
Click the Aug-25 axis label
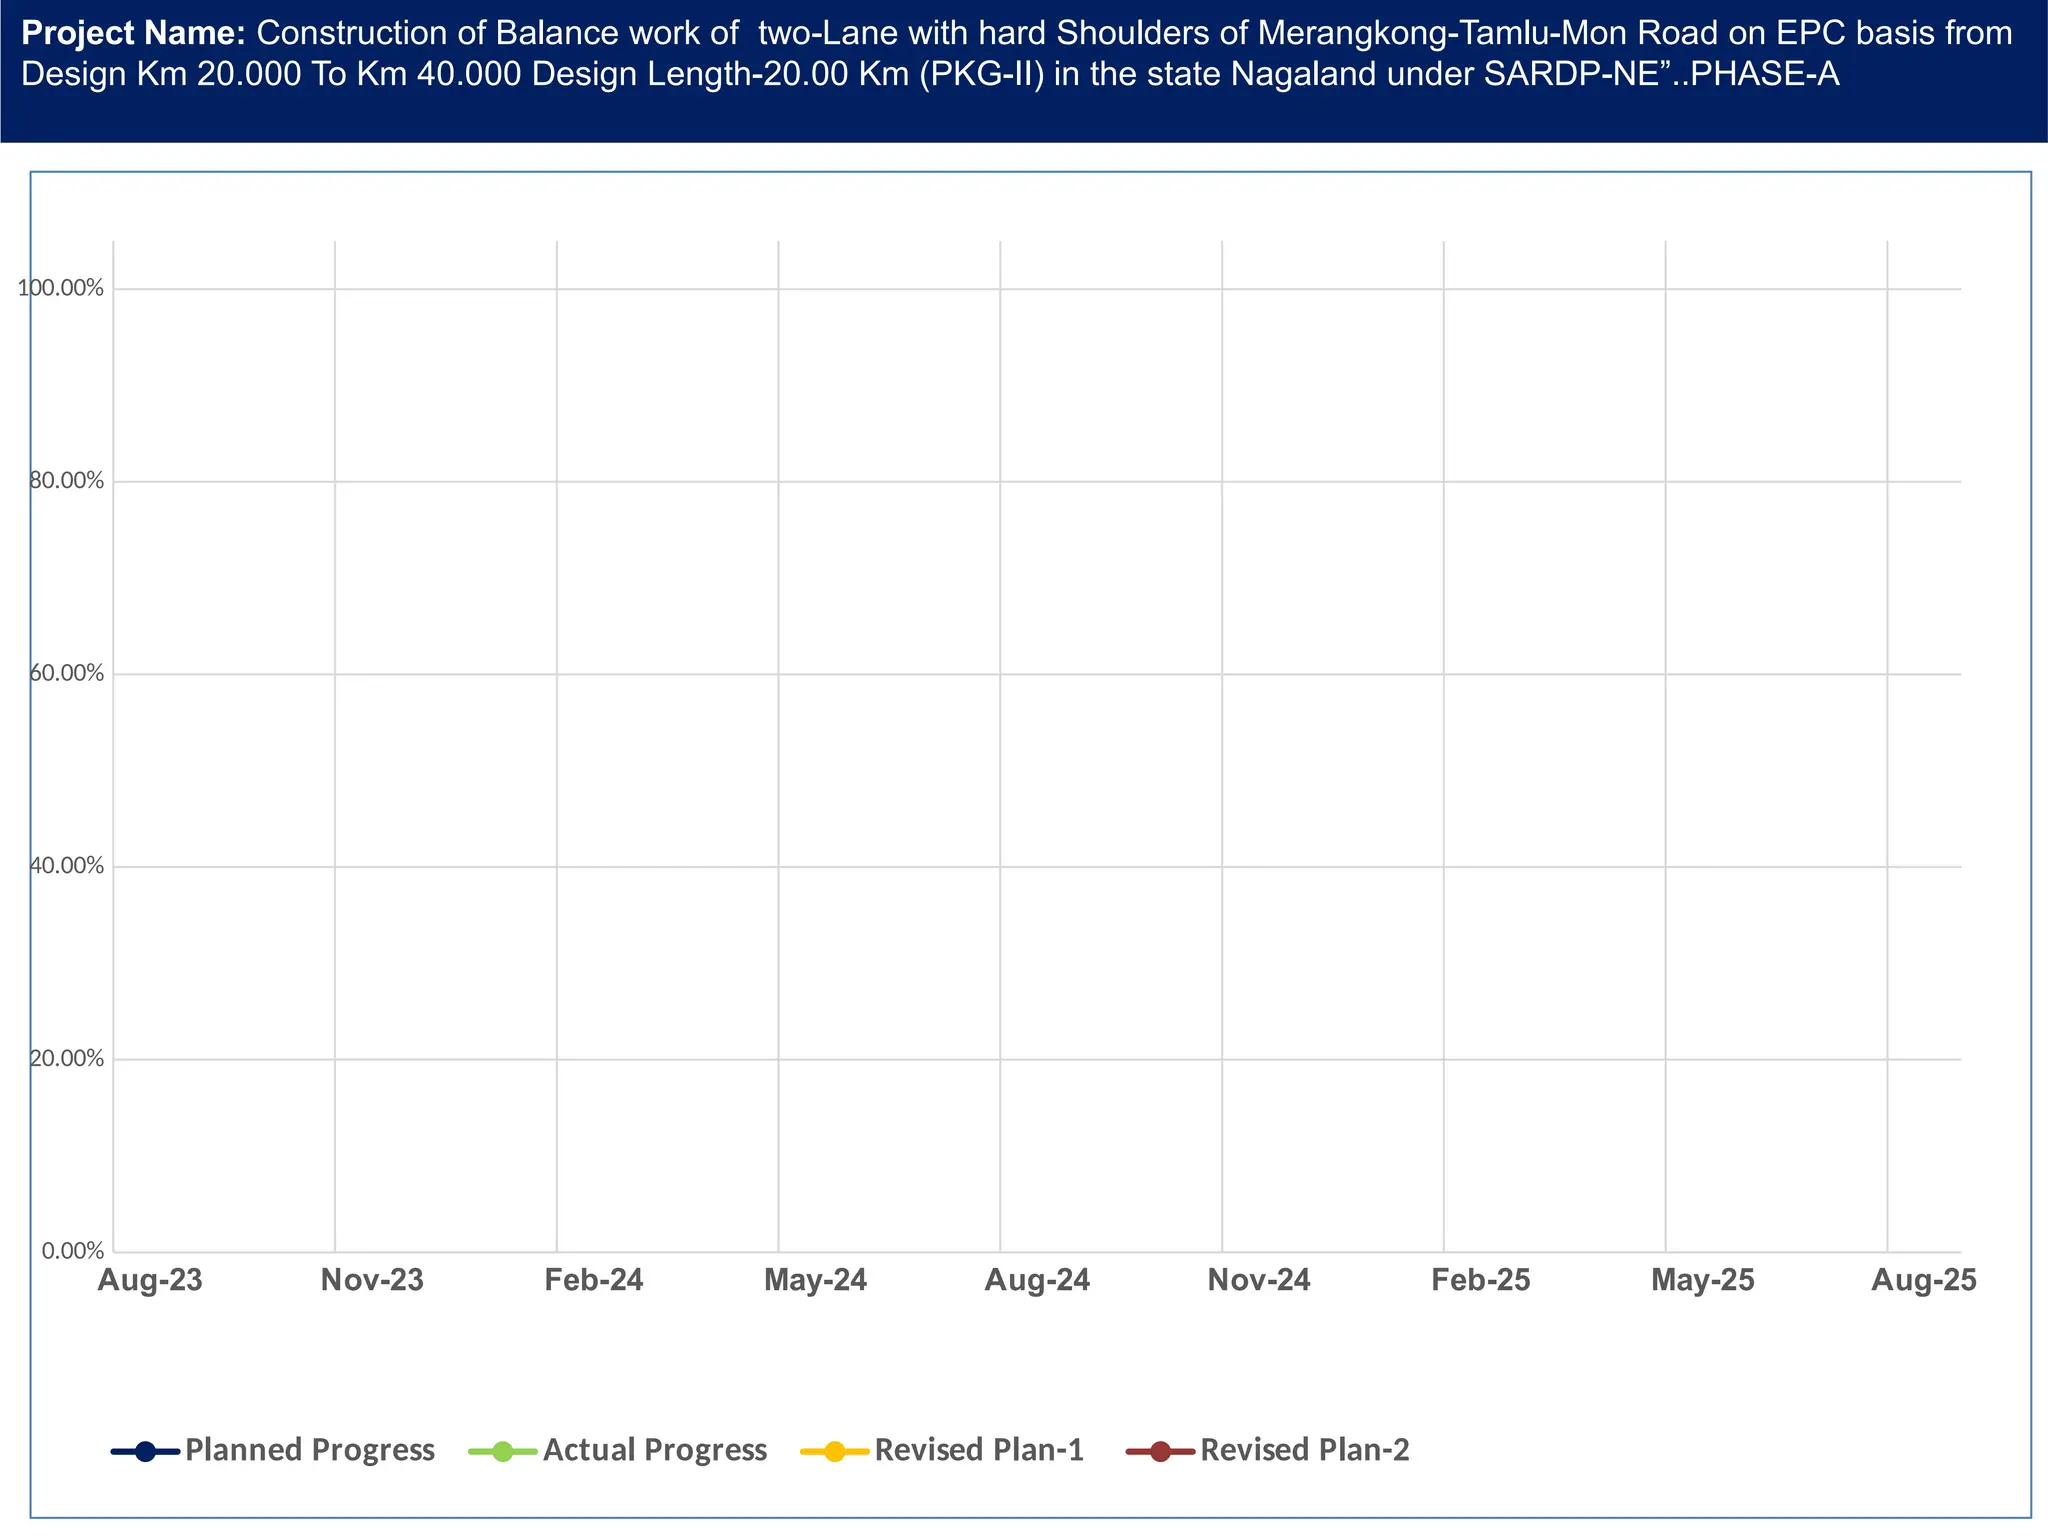click(x=1924, y=1281)
